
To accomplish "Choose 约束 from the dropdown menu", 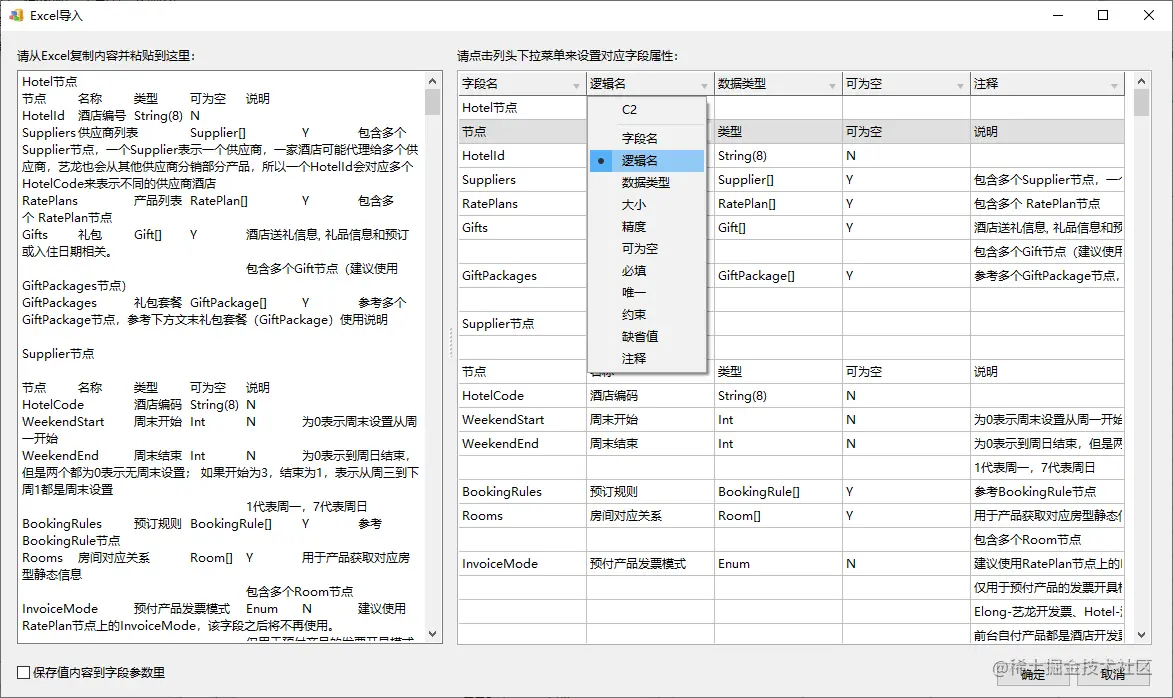I will pos(647,315).
